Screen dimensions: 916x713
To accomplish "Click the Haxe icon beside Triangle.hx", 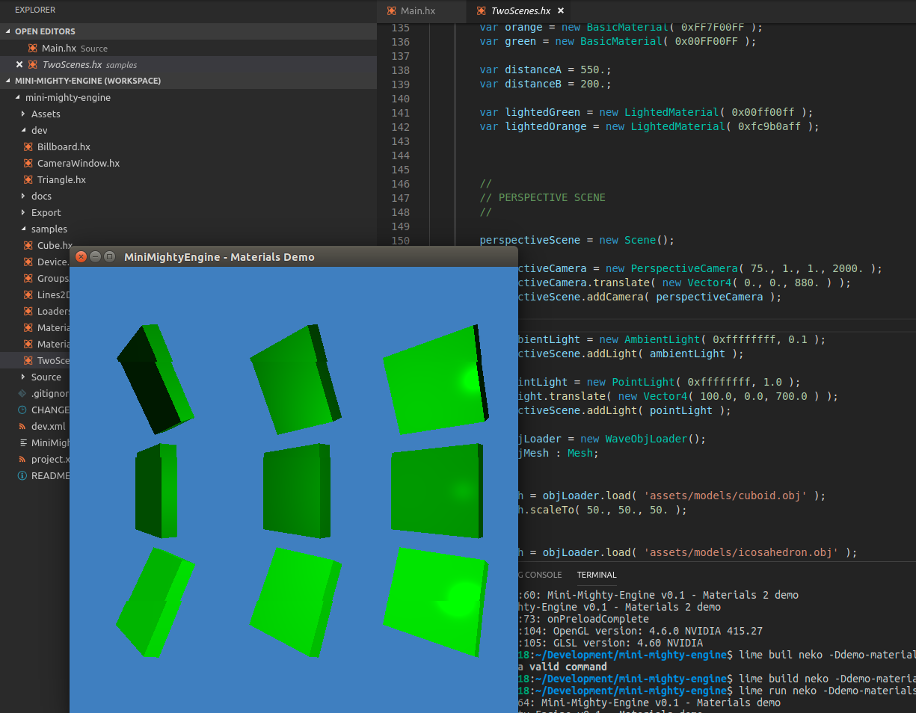I will pyautogui.click(x=28, y=180).
